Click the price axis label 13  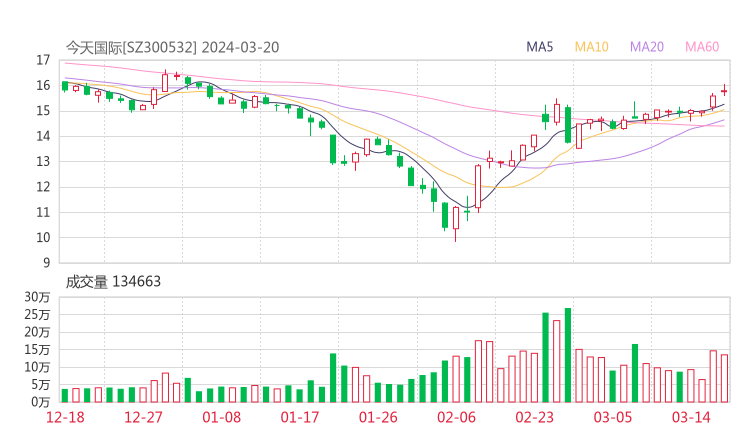(x=43, y=162)
